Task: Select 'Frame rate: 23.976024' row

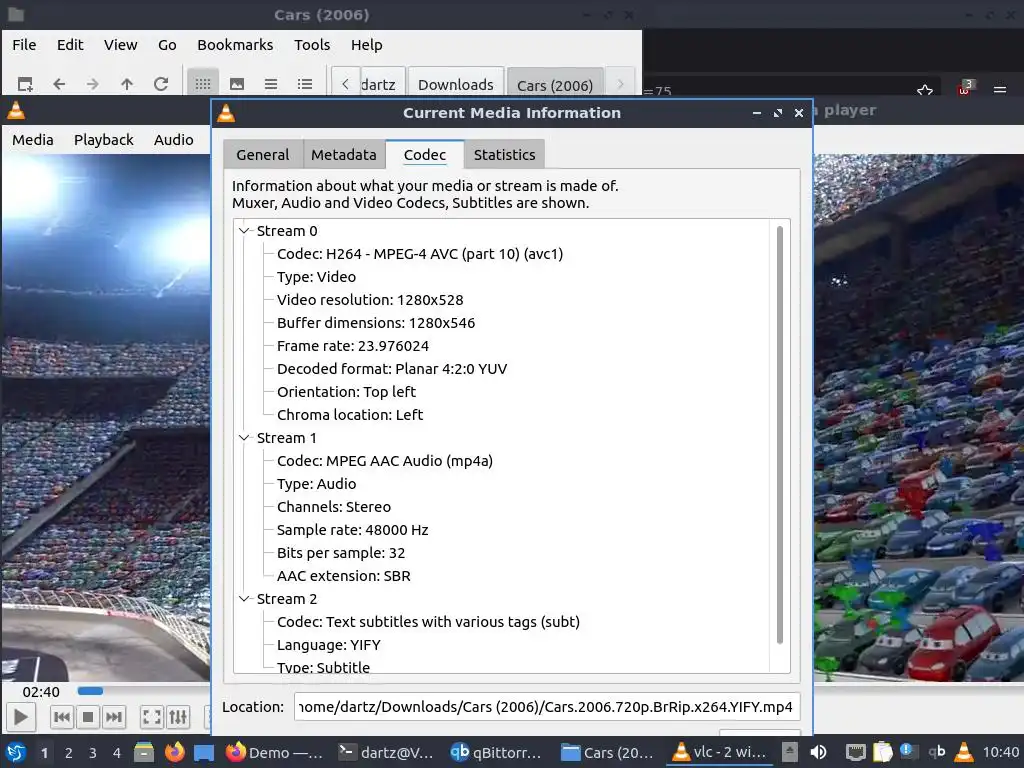Action: click(353, 345)
